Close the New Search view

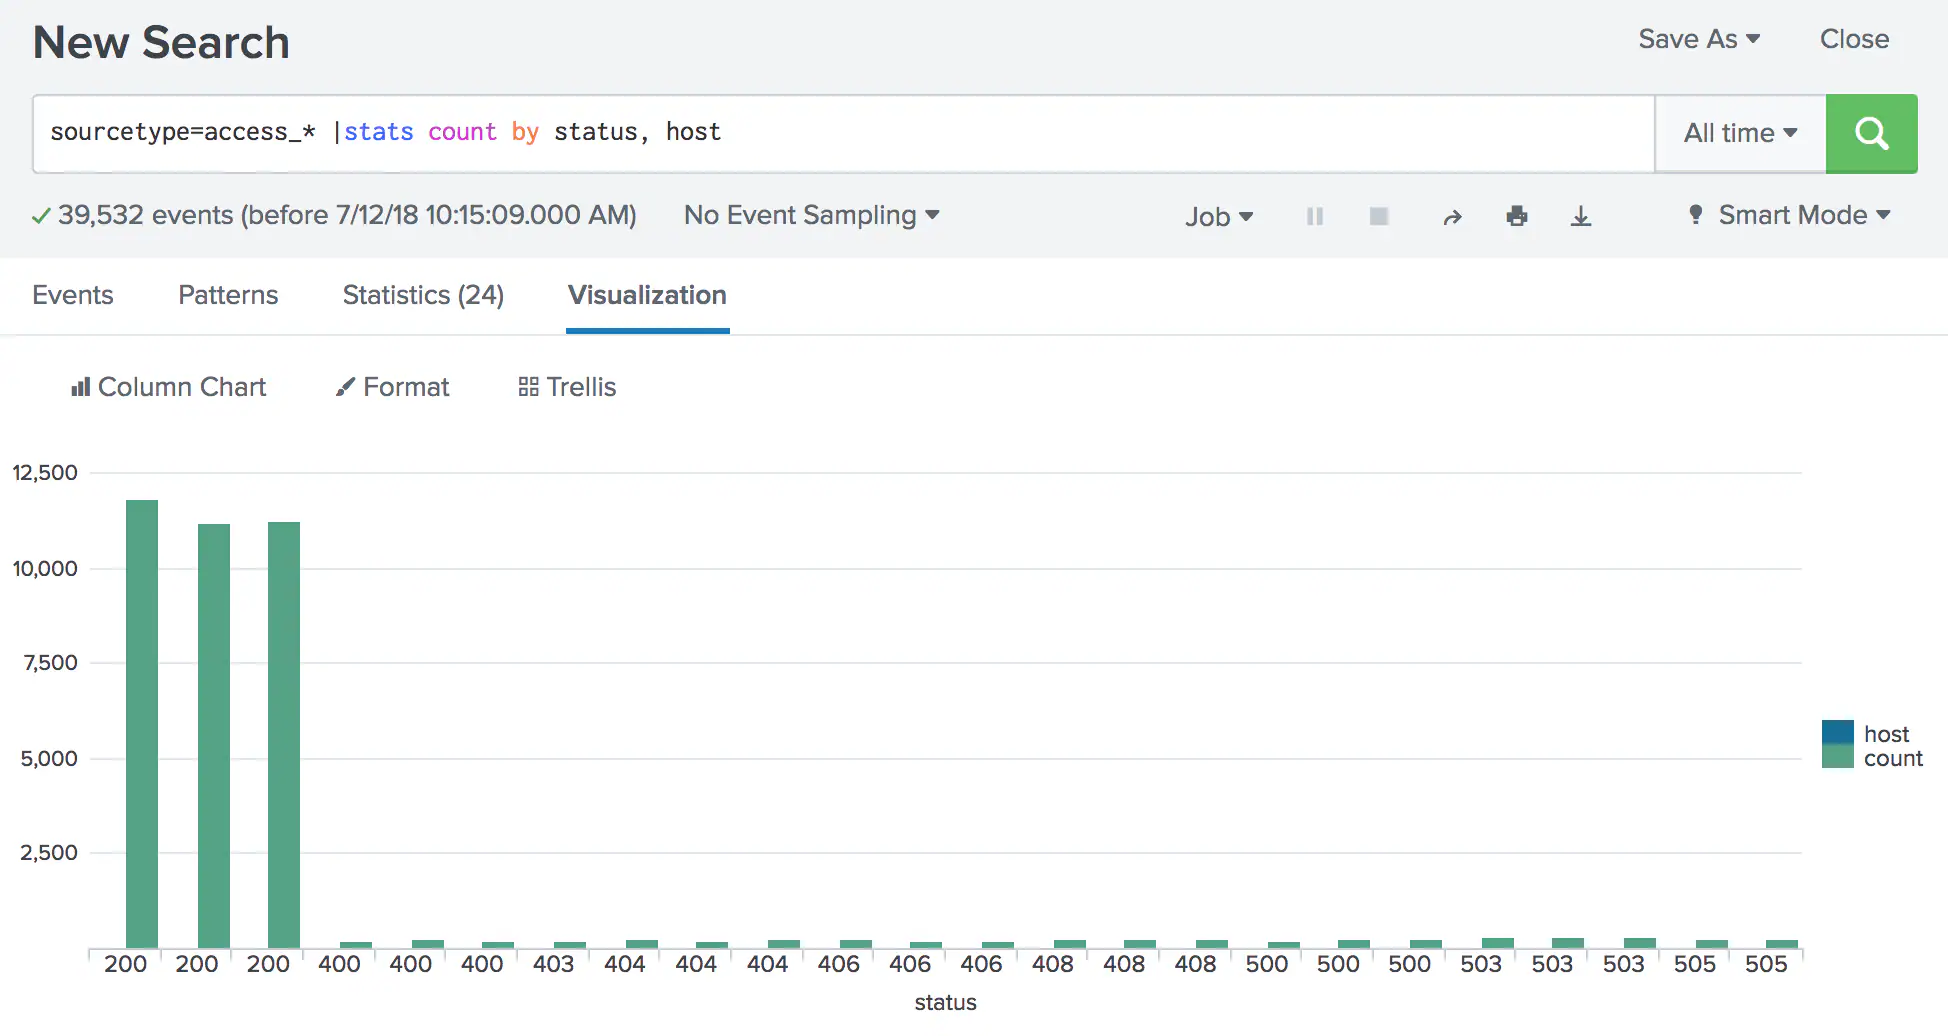(x=1854, y=39)
